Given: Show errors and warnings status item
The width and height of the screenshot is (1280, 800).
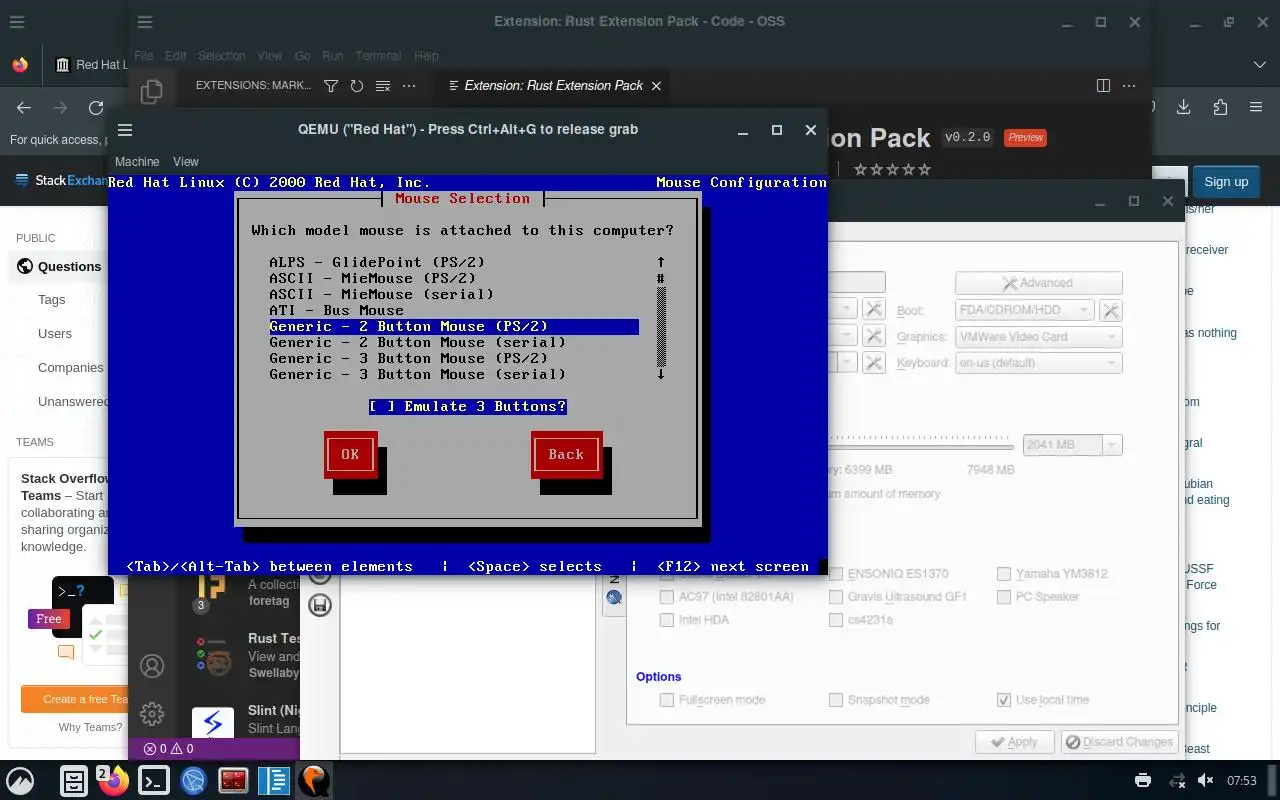Looking at the screenshot, I should 169,748.
